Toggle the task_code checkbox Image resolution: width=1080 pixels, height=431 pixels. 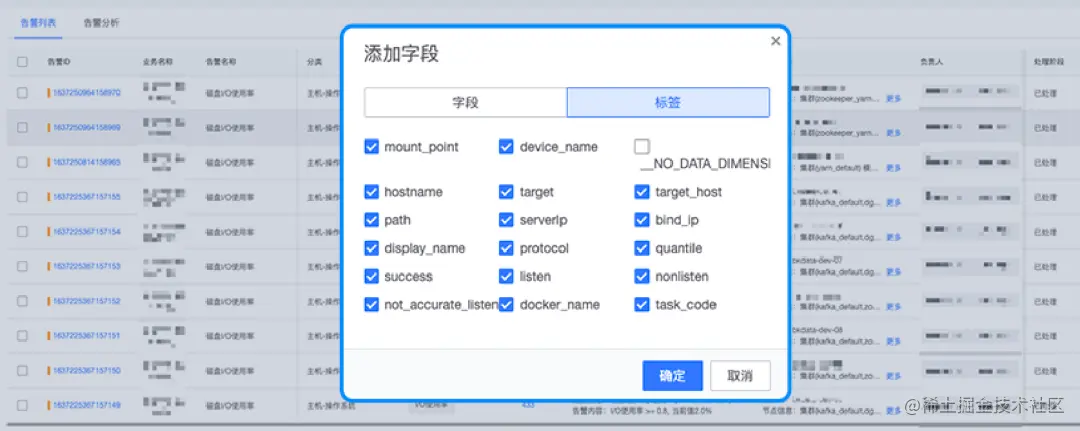pyautogui.click(x=642, y=304)
